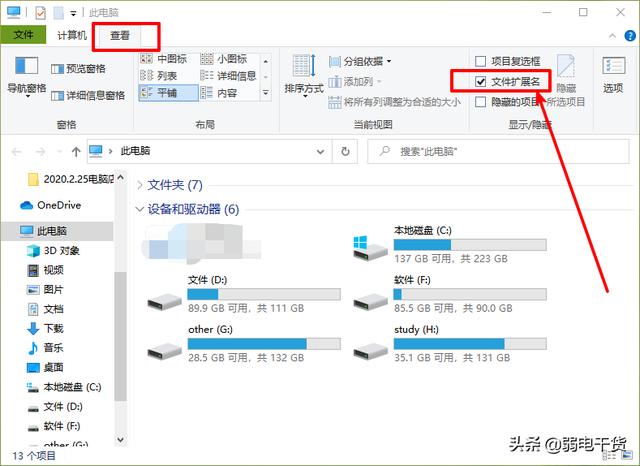Screen dimensions: 640x466
Task: Click navigation pane scroll down arrow
Action: (120, 439)
